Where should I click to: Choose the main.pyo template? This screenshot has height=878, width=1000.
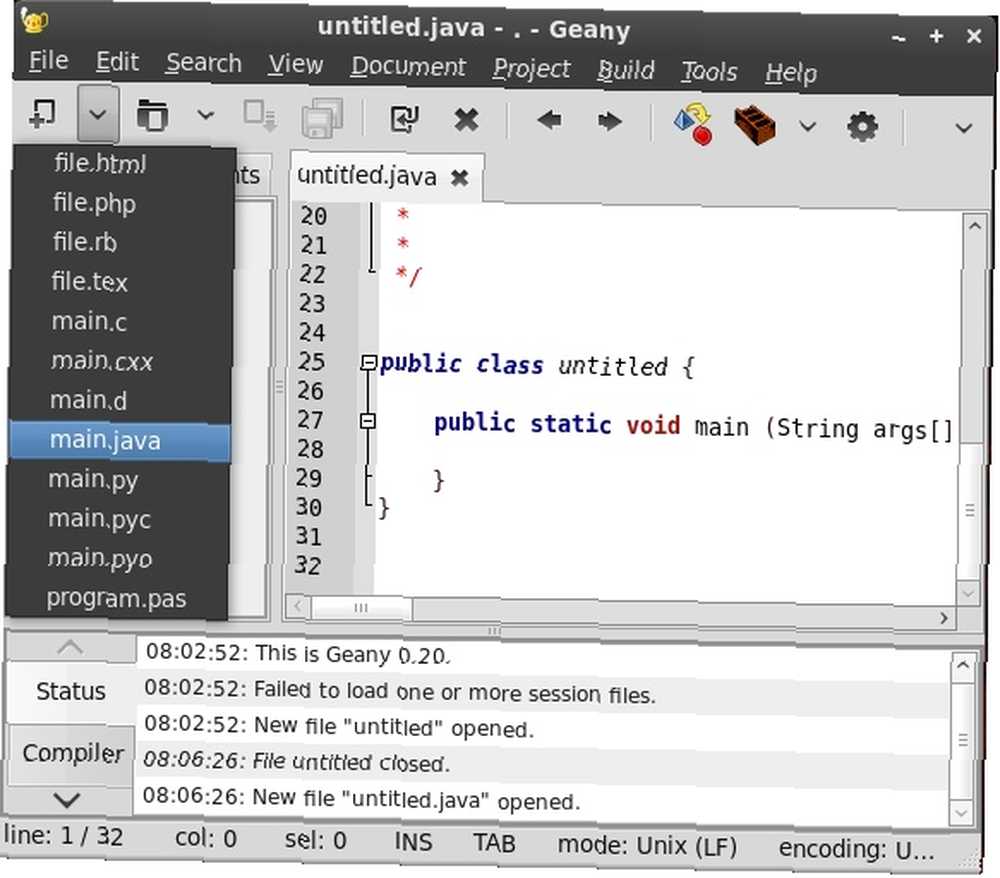click(x=117, y=559)
